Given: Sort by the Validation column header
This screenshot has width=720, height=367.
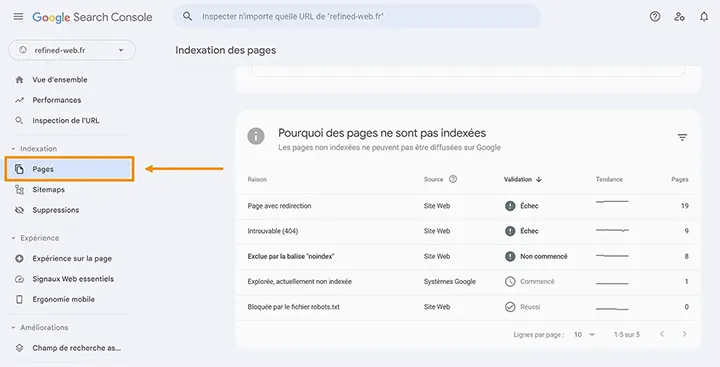Looking at the screenshot, I should [518, 180].
